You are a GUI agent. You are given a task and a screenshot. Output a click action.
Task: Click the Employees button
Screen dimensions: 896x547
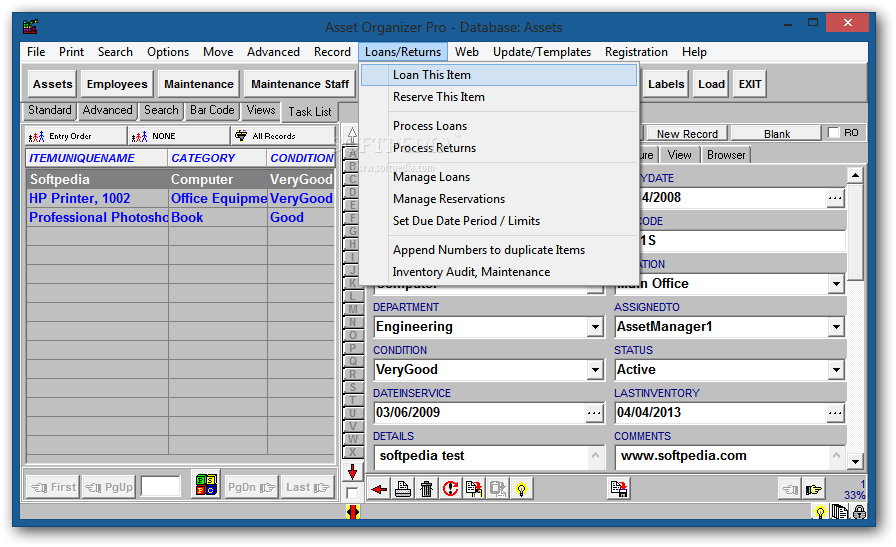(x=117, y=85)
